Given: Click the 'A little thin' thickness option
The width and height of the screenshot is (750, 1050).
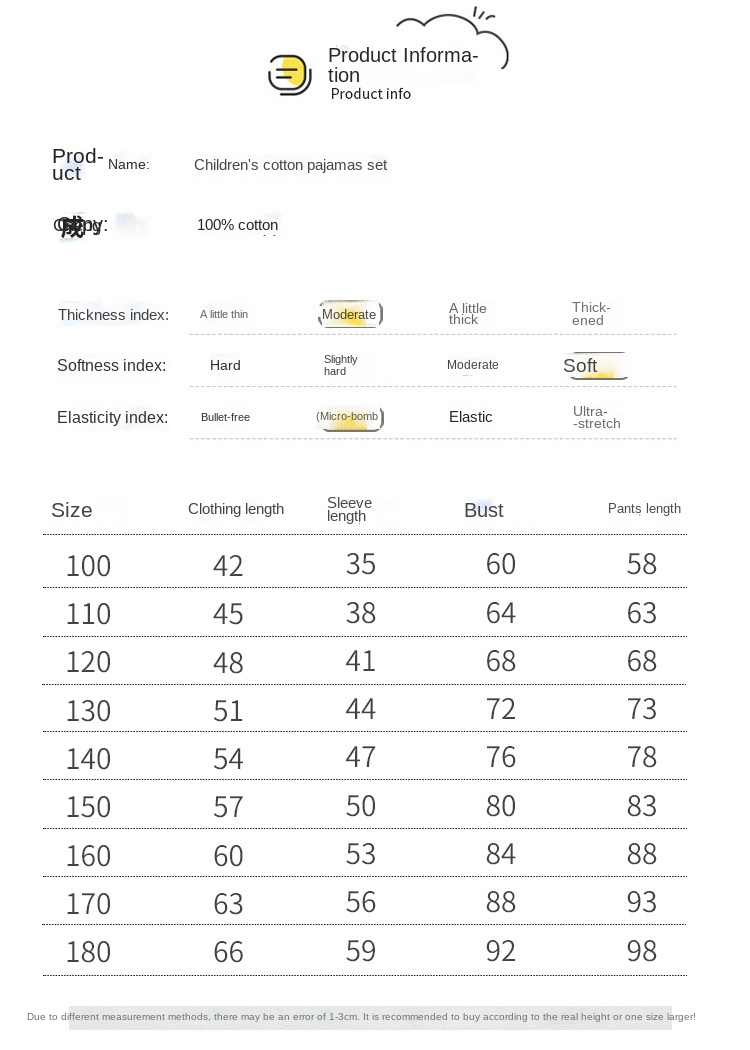Looking at the screenshot, I should coord(224,315).
